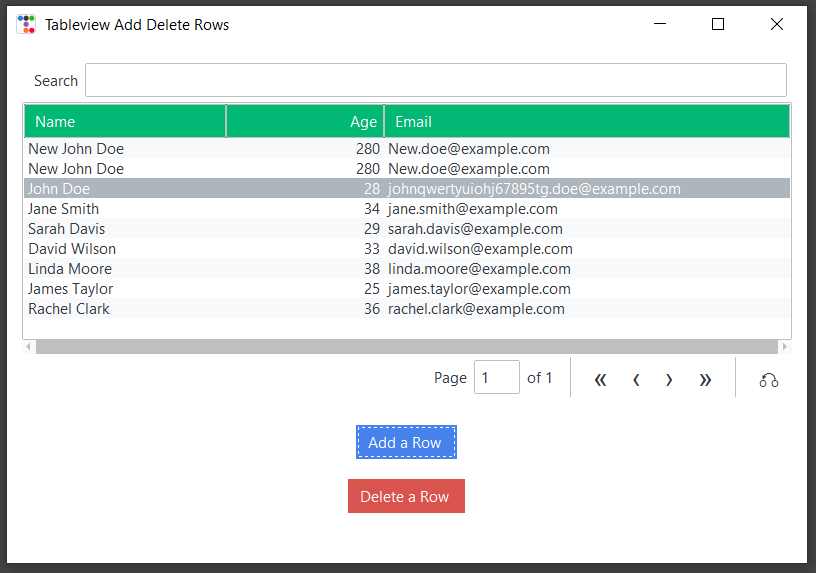This screenshot has width=816, height=573.
Task: Click the app icon in title bar
Action: coord(26,24)
